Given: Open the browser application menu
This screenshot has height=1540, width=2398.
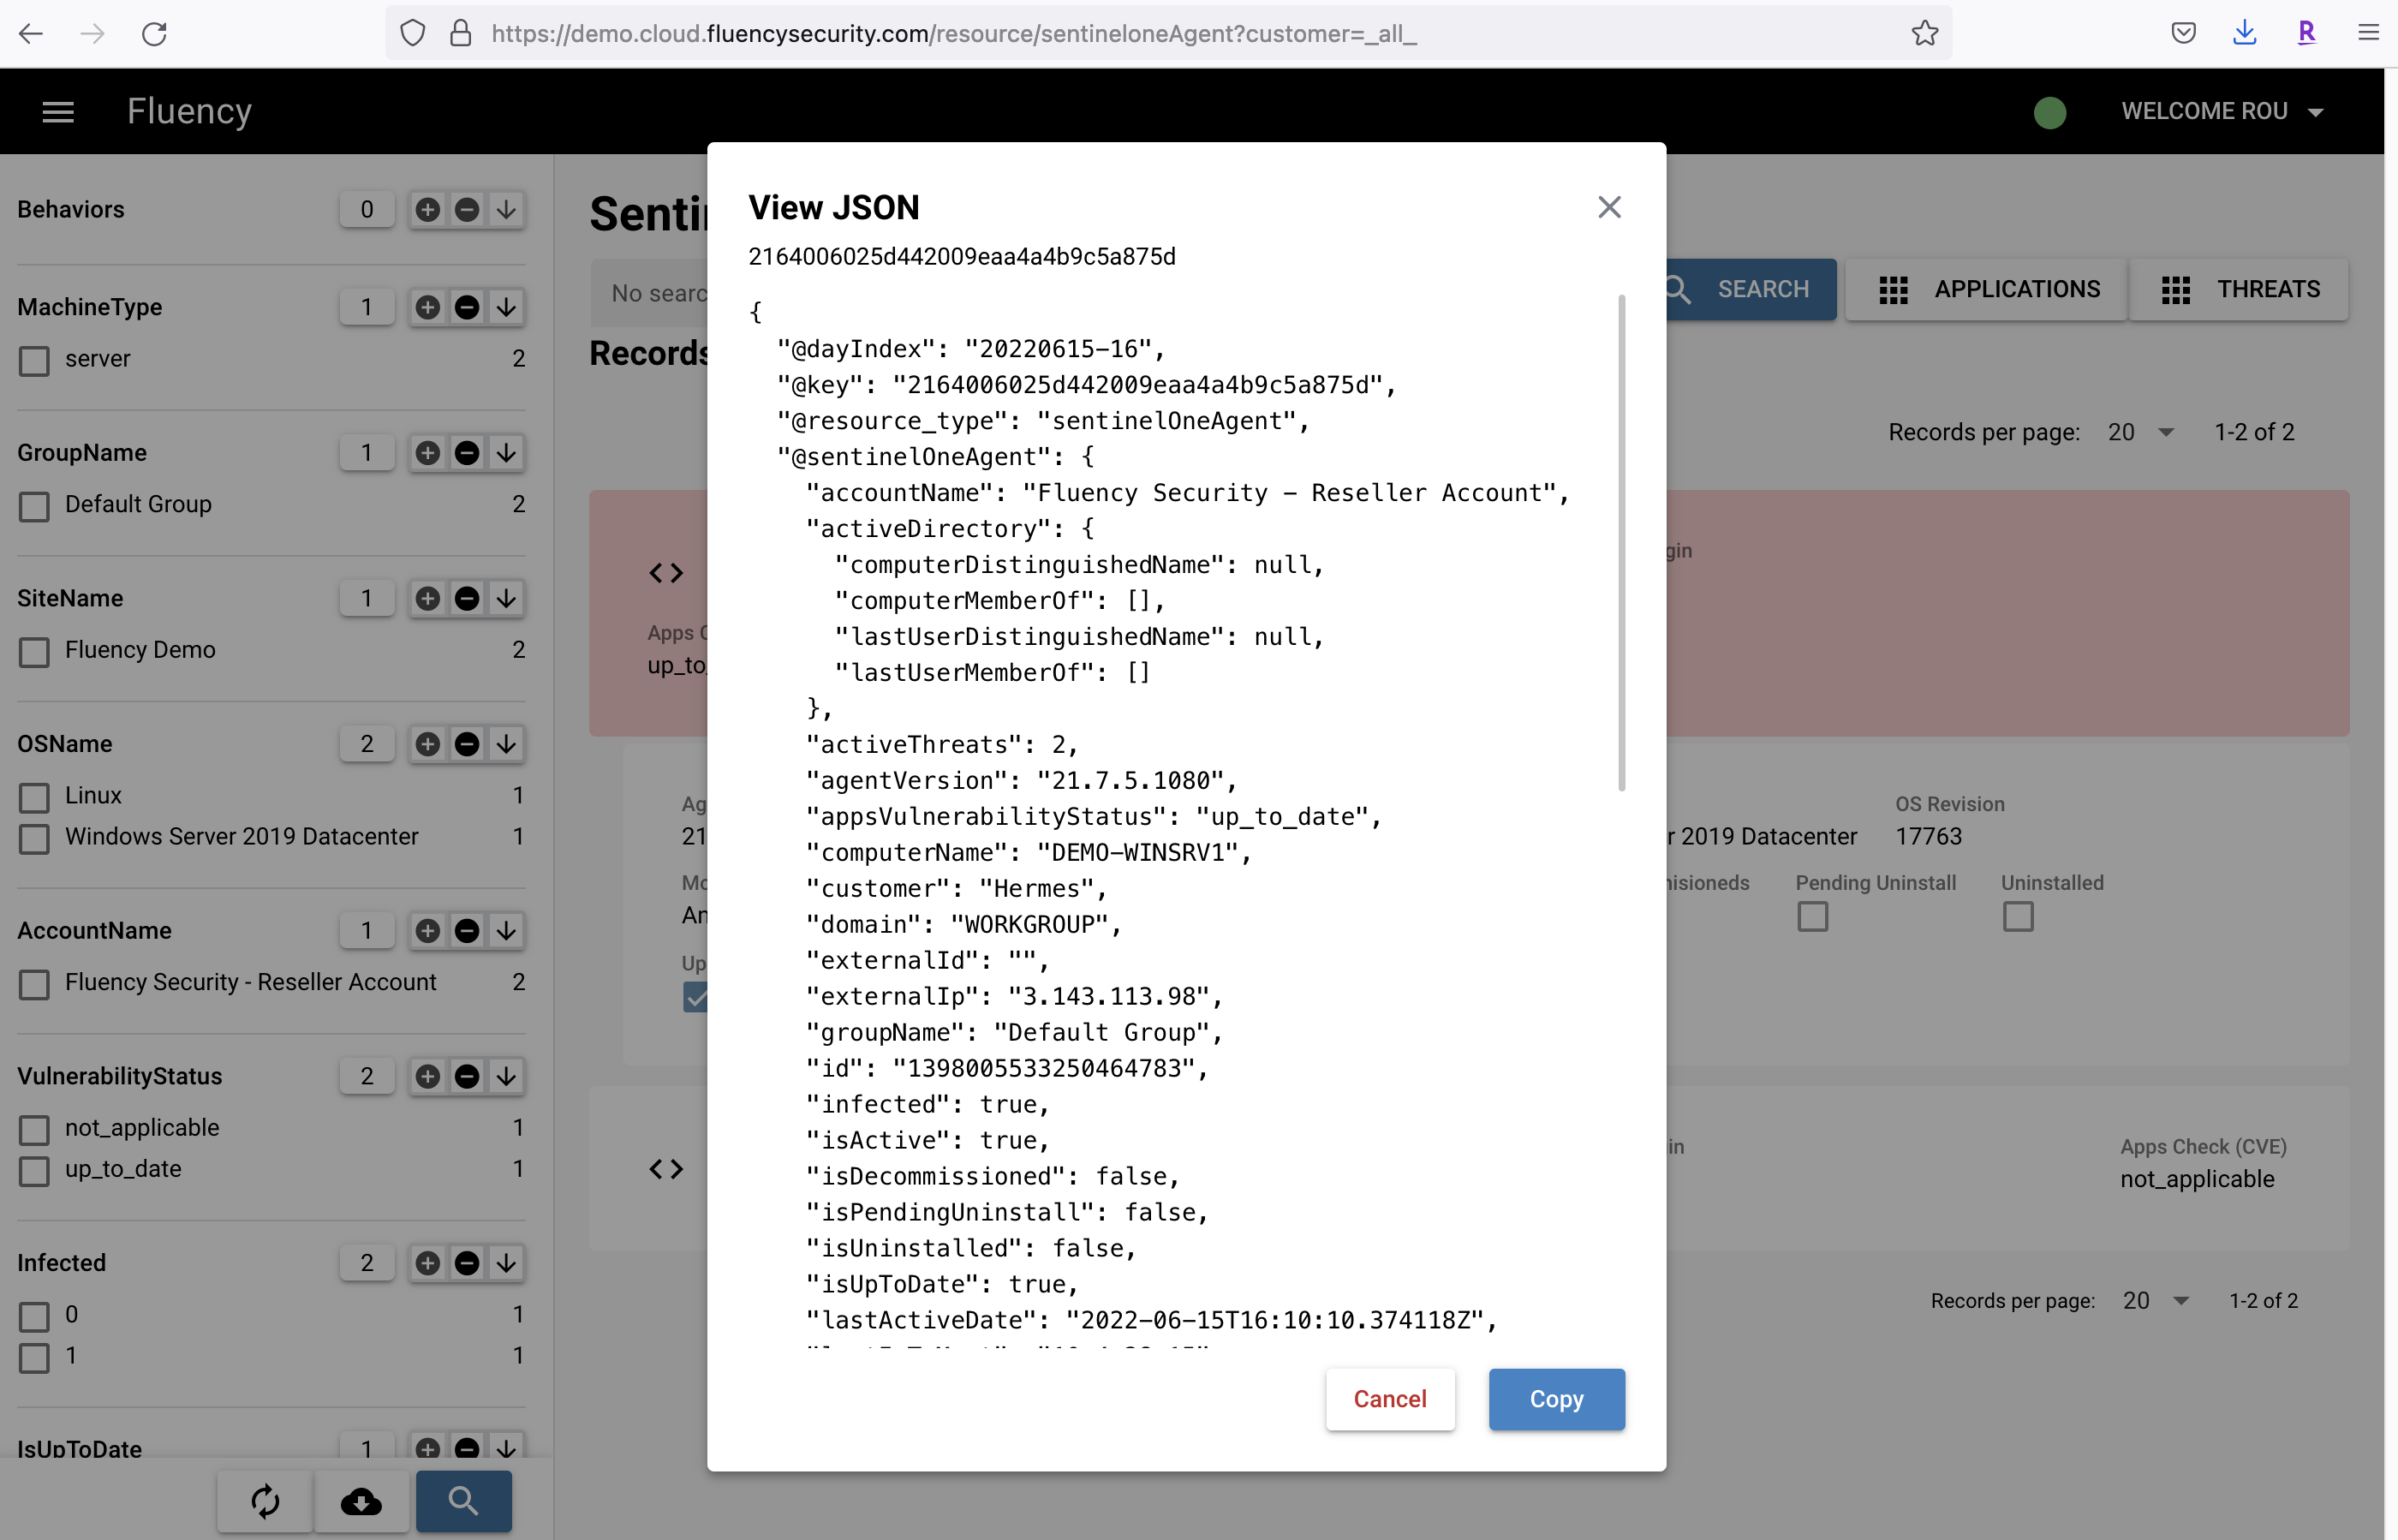Looking at the screenshot, I should point(2367,33).
